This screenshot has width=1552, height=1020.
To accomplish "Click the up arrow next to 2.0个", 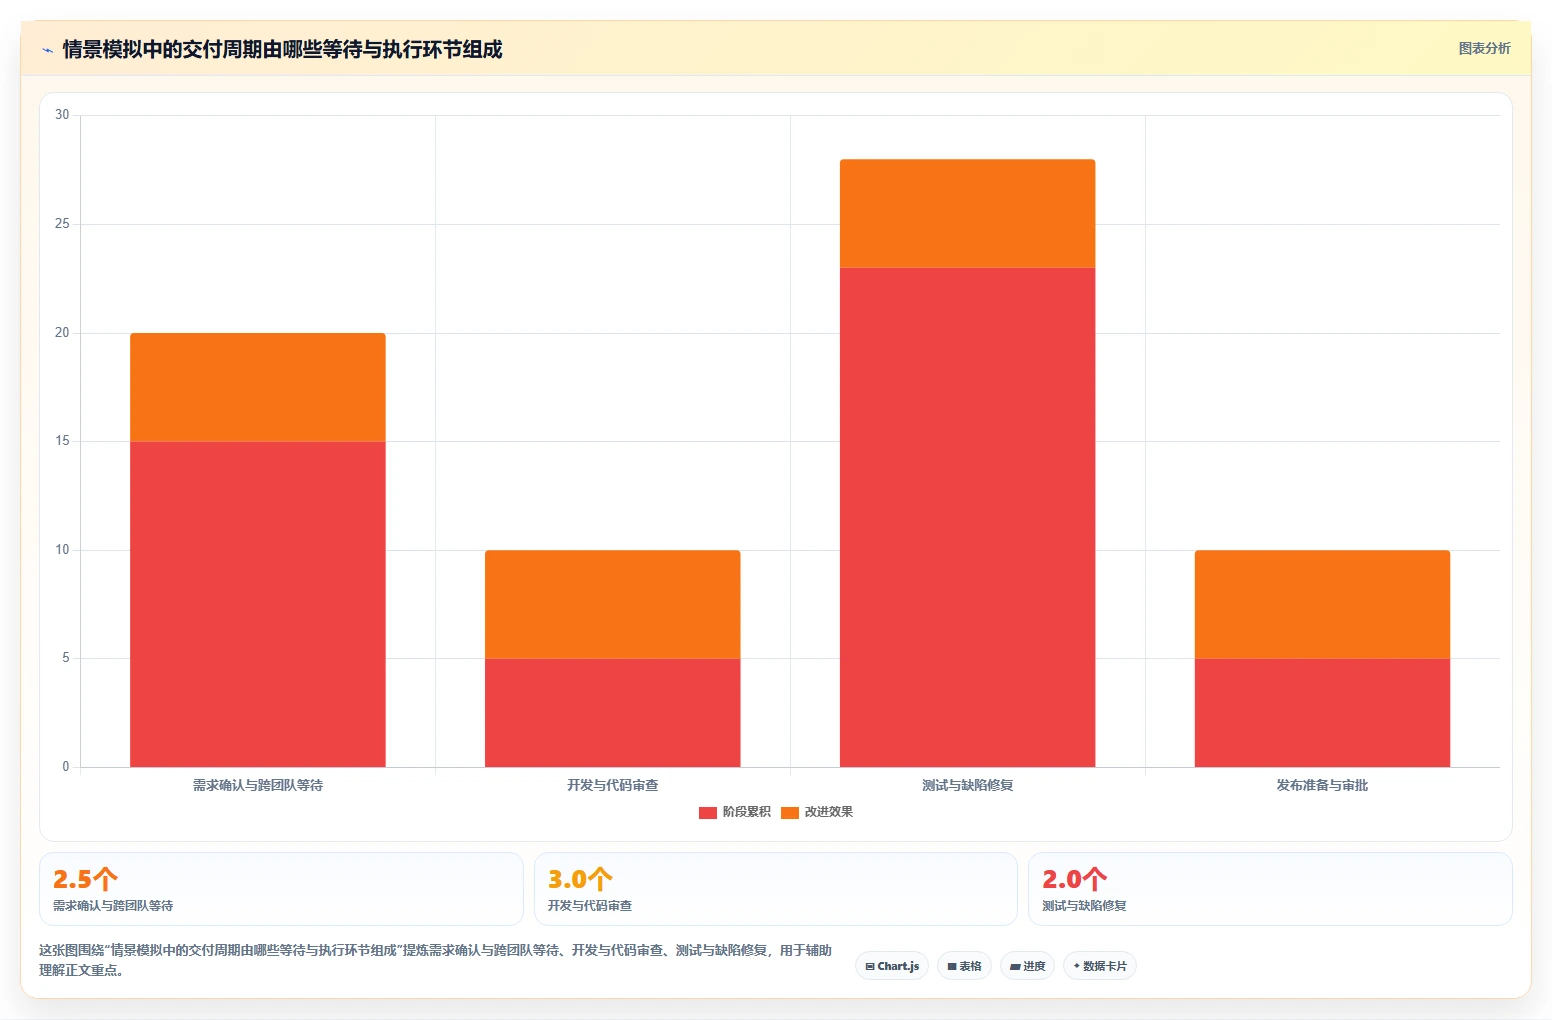I will [1095, 879].
